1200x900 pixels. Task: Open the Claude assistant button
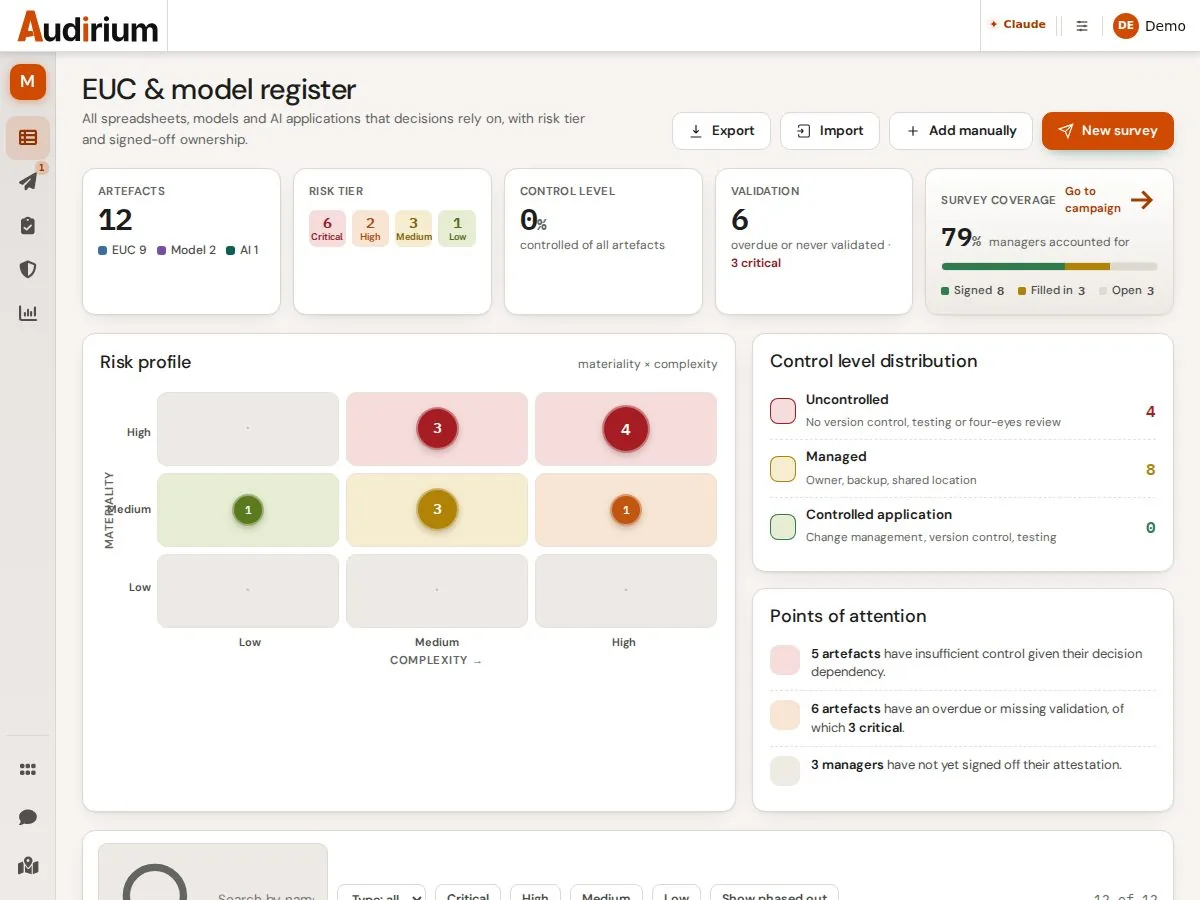(x=1017, y=24)
